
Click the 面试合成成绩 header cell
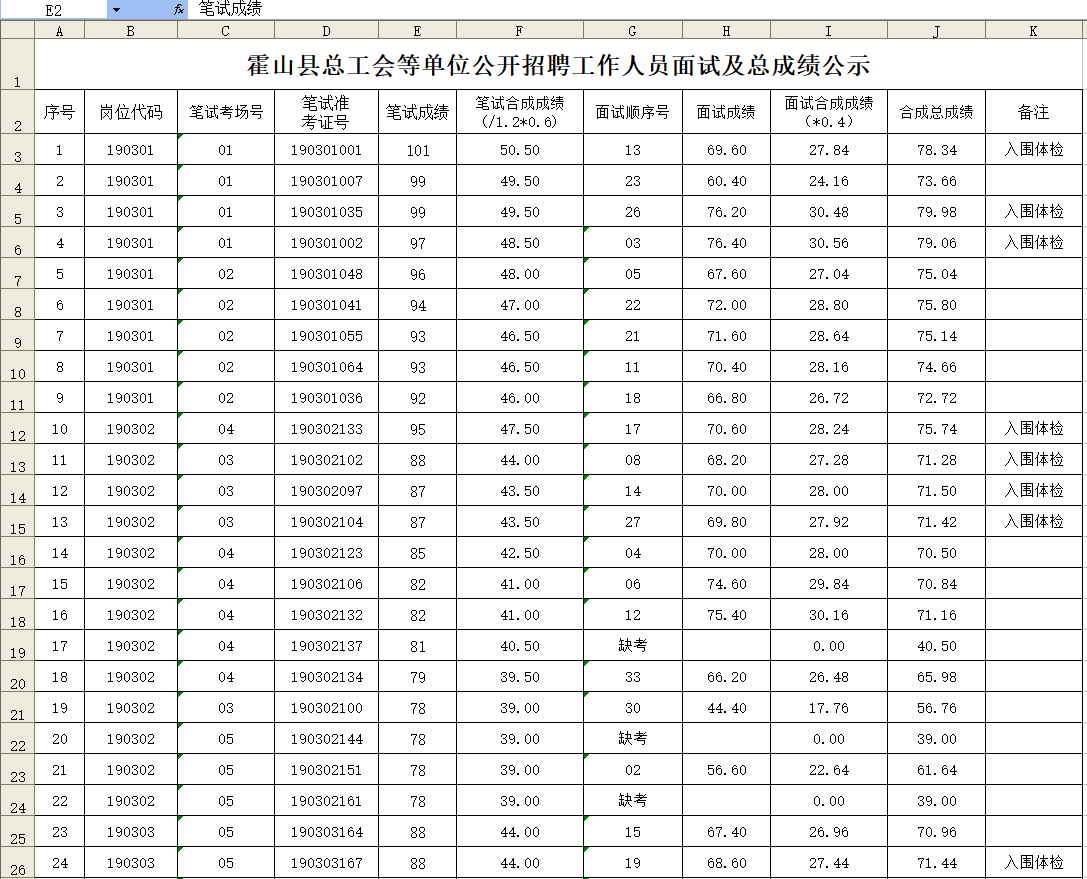tap(829, 112)
